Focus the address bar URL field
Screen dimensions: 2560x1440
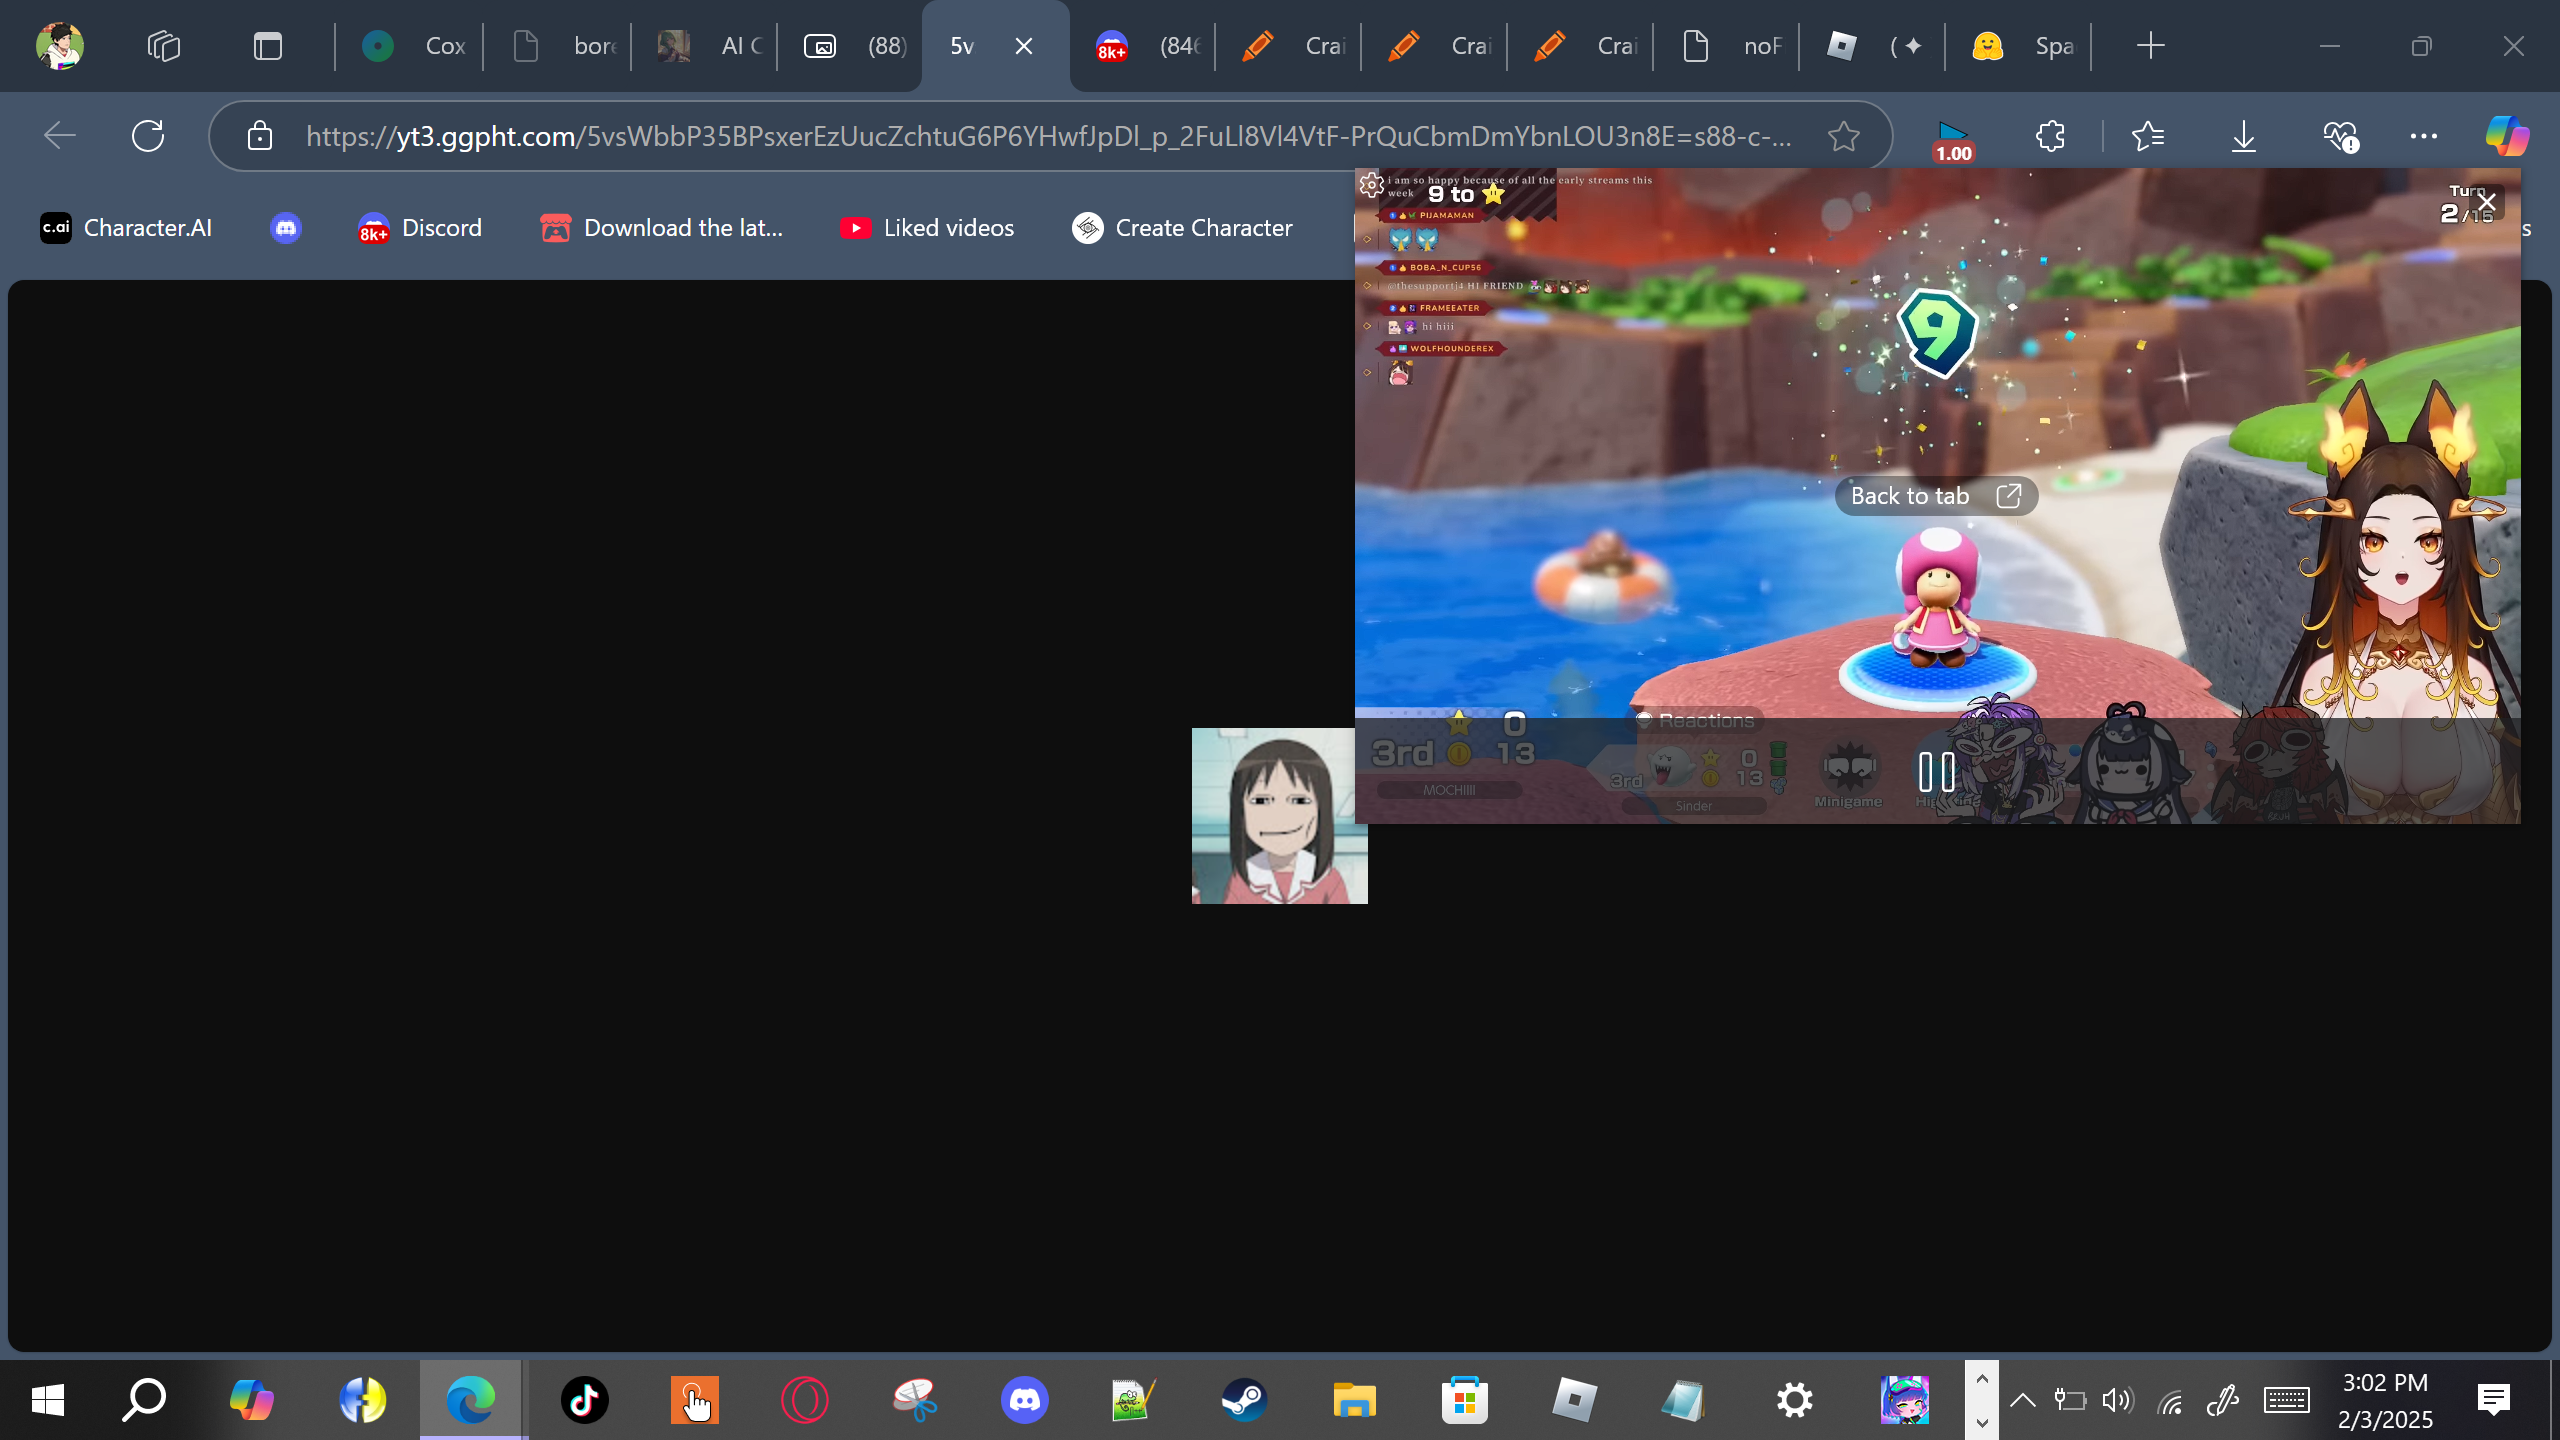pyautogui.click(x=1048, y=136)
